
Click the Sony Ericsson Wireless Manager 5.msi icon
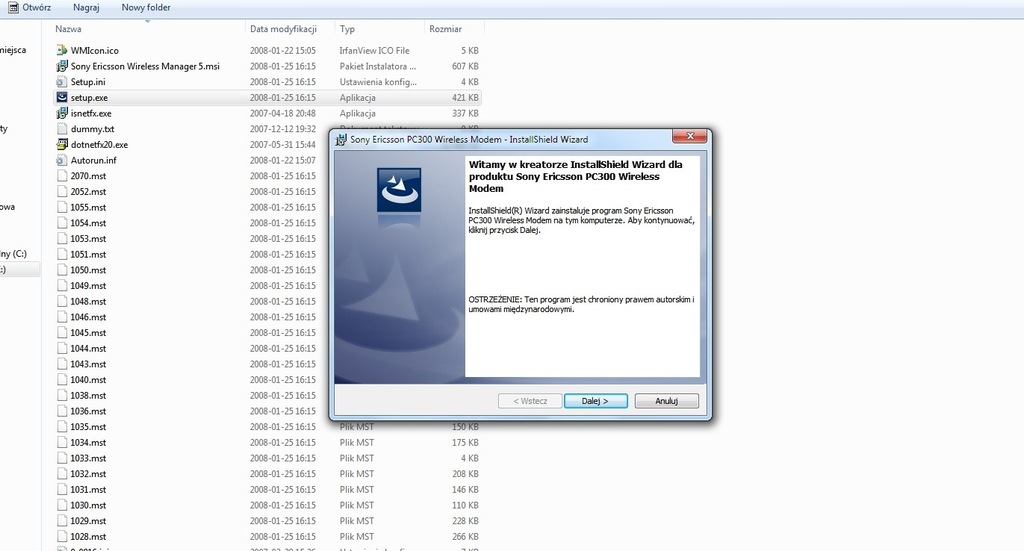[61, 66]
